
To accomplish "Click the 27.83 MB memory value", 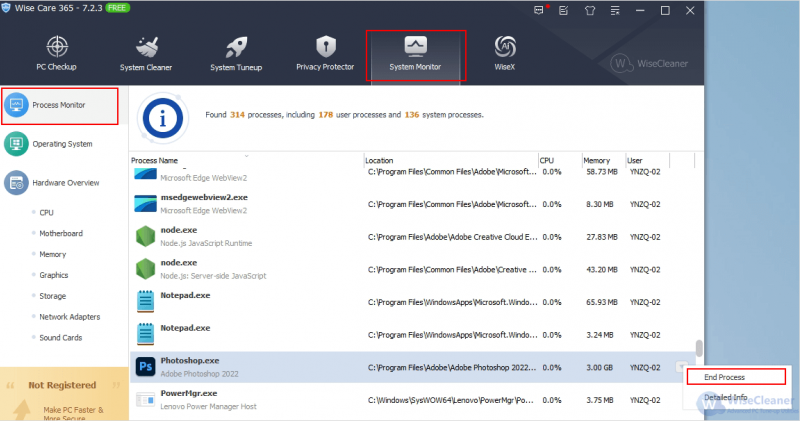I will click(x=602, y=237).
